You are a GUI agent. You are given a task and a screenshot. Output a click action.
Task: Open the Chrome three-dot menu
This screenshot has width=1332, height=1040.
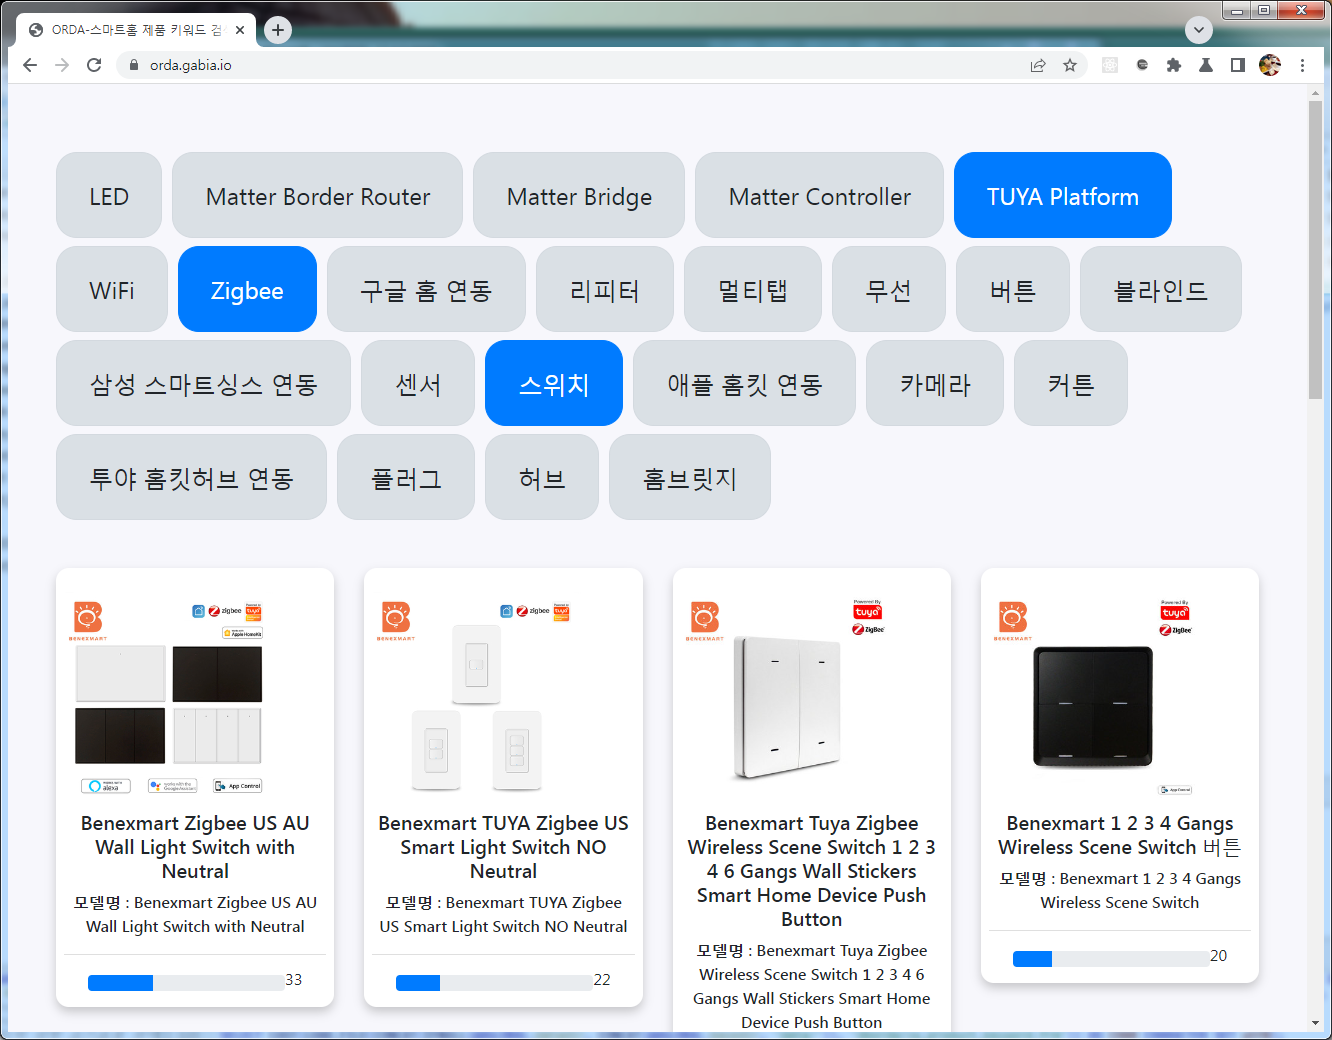(x=1302, y=65)
